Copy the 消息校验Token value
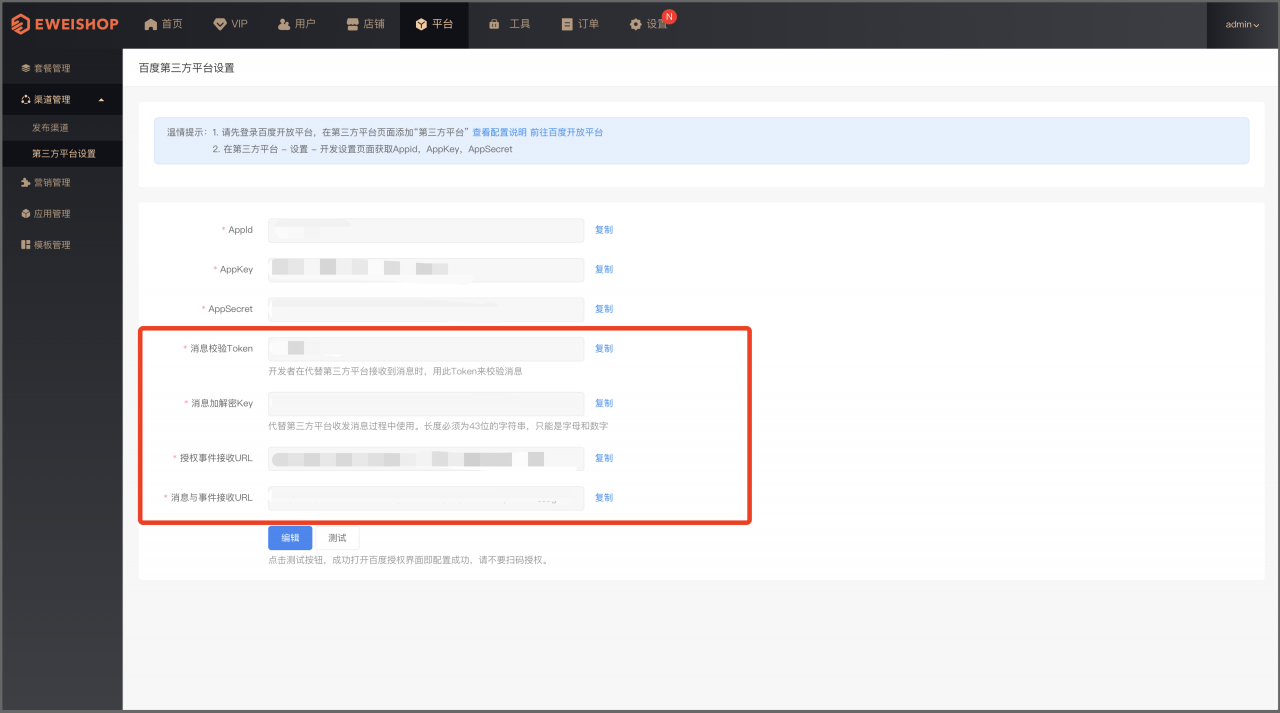Image resolution: width=1280 pixels, height=713 pixels. pos(604,348)
